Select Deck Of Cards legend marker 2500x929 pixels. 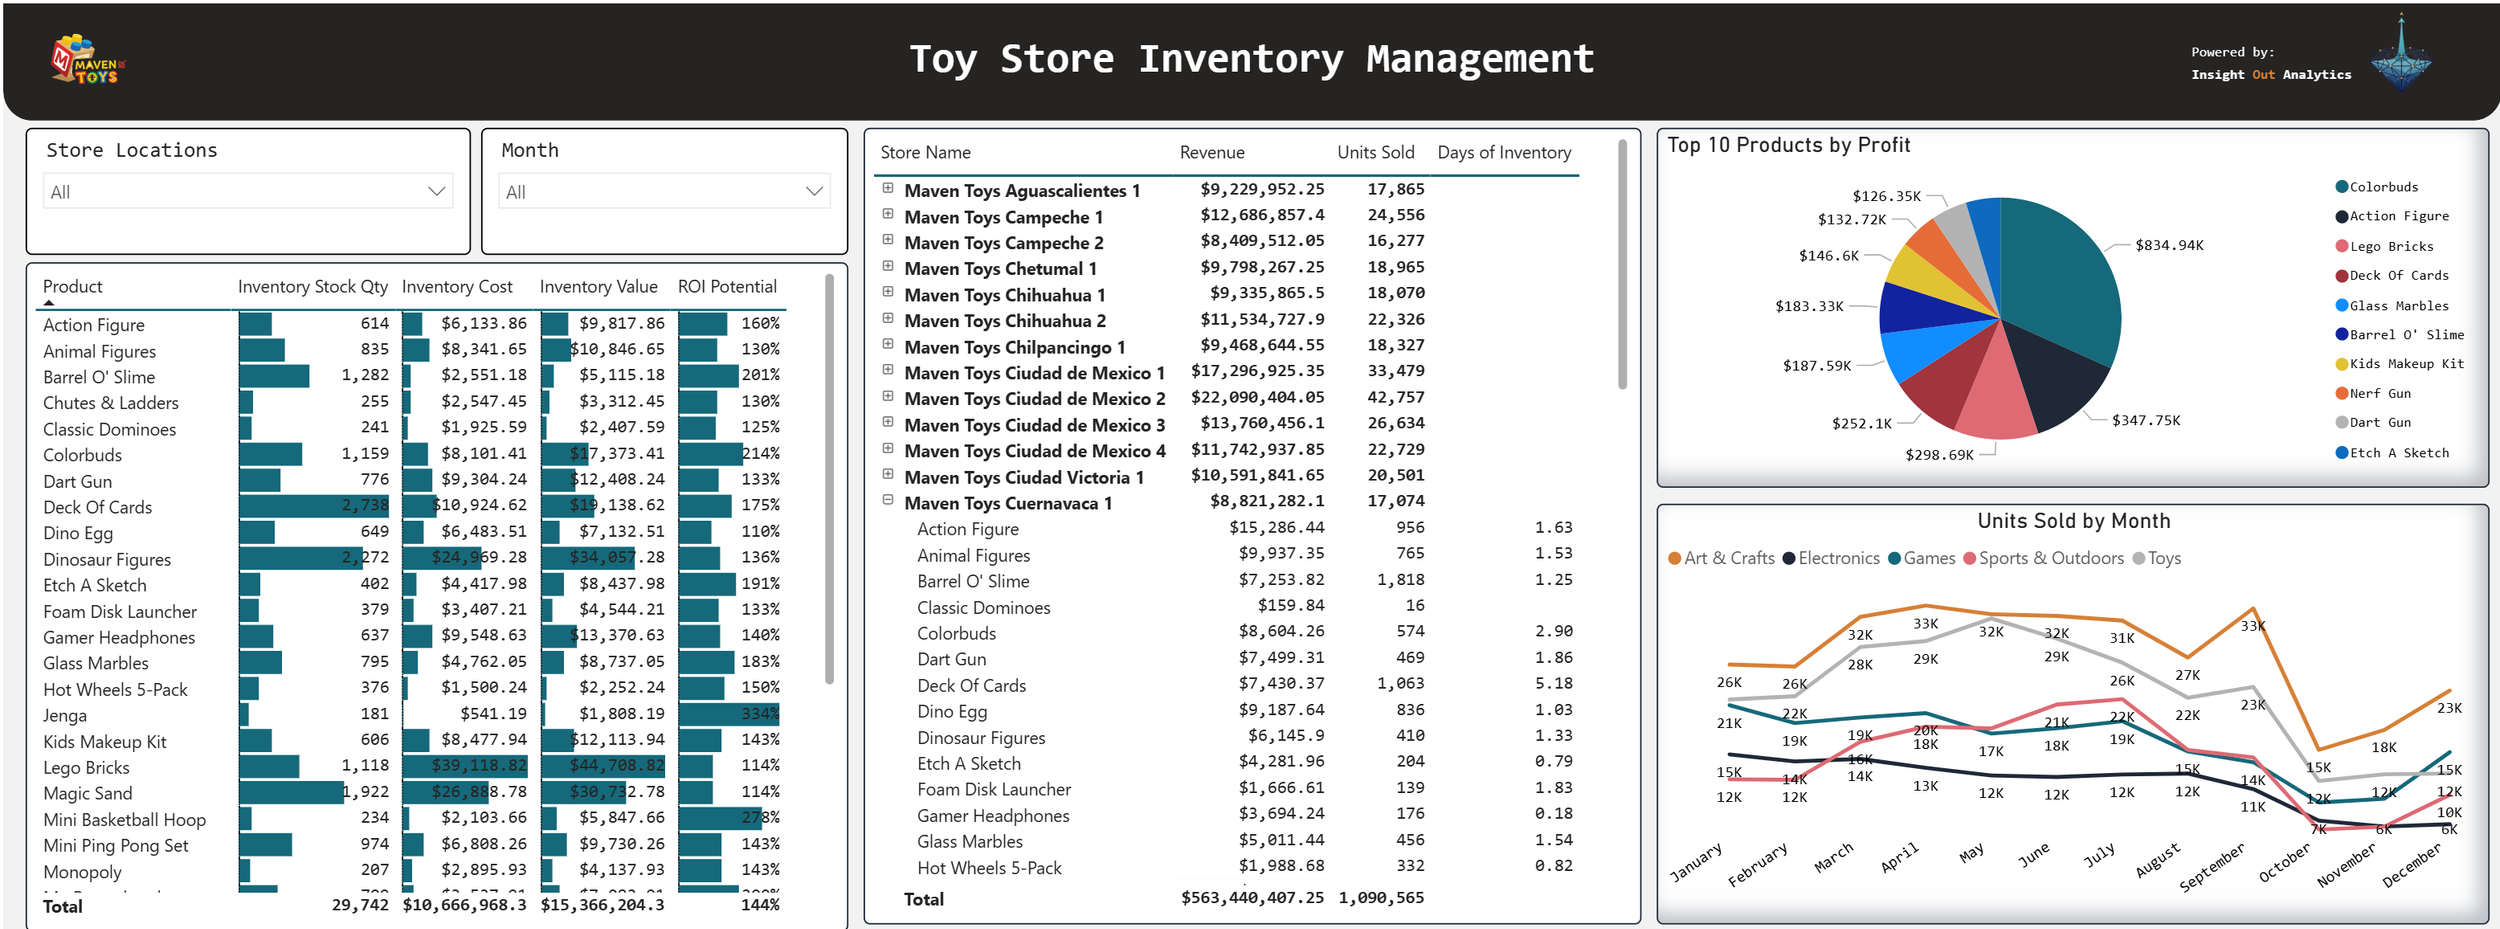point(2341,275)
